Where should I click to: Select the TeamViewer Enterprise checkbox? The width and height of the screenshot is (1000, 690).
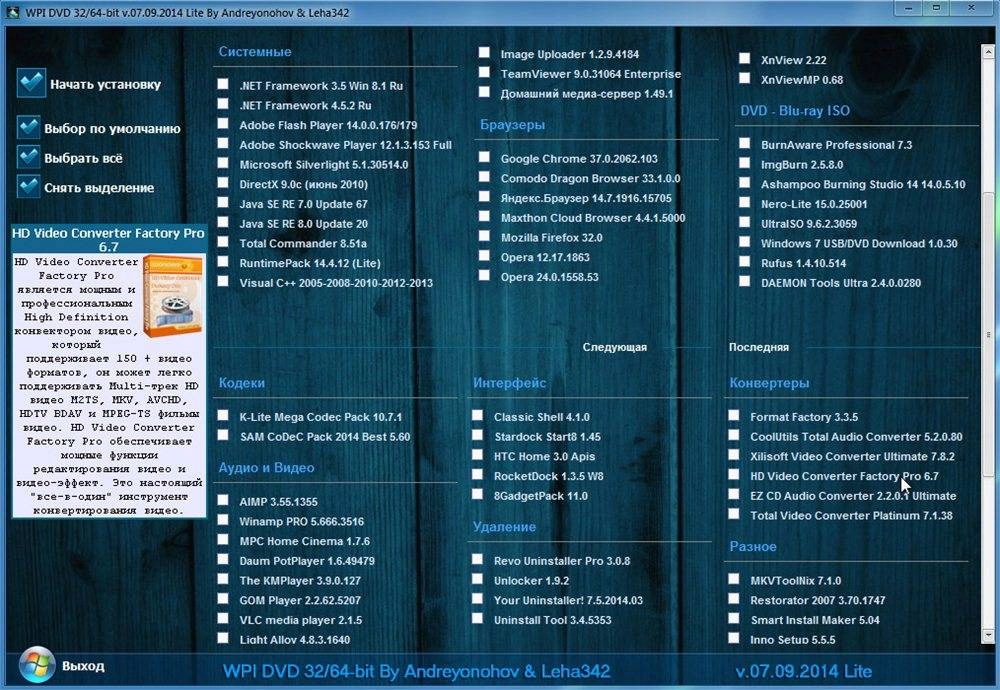[x=485, y=72]
